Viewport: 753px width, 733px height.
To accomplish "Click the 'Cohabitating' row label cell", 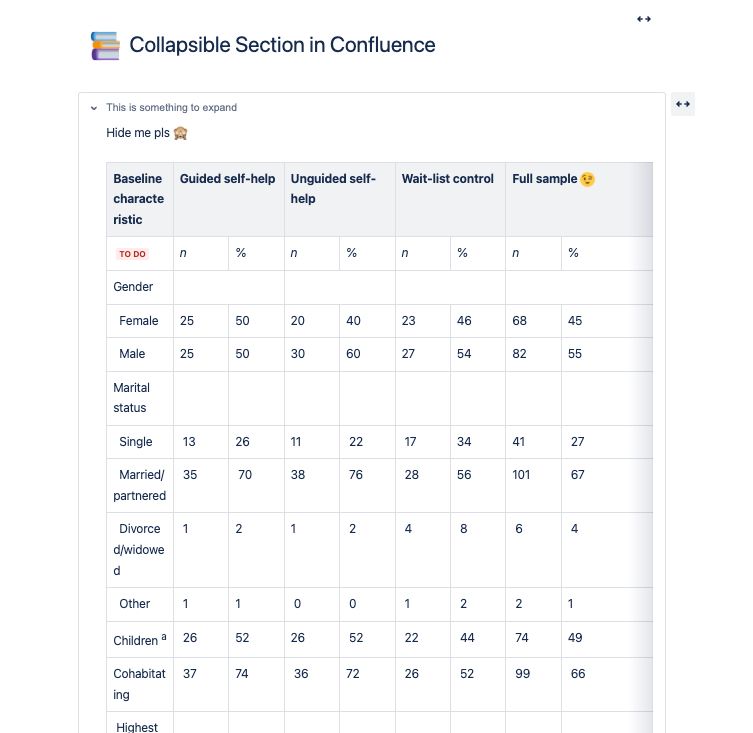I will [x=139, y=684].
